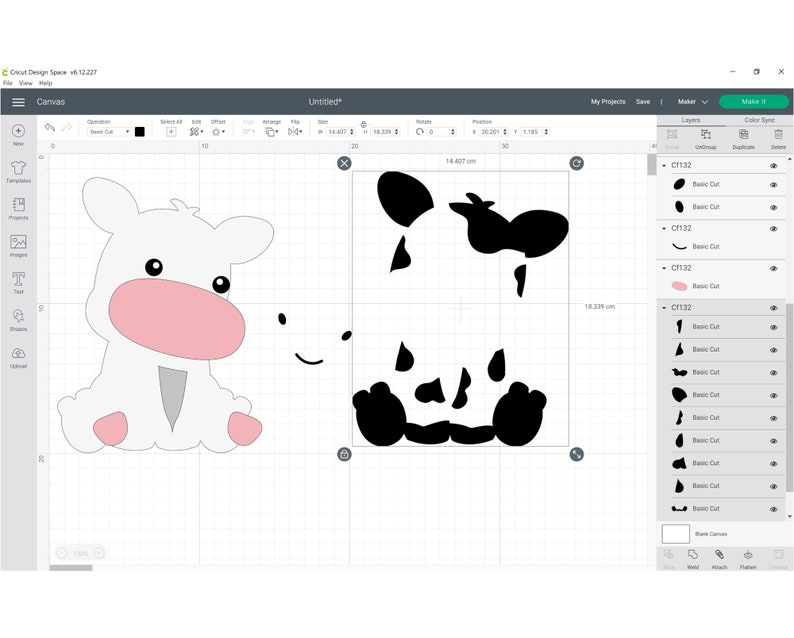Click the zoom out minus button
Image resolution: width=794 pixels, height=638 pixels.
click(62, 553)
